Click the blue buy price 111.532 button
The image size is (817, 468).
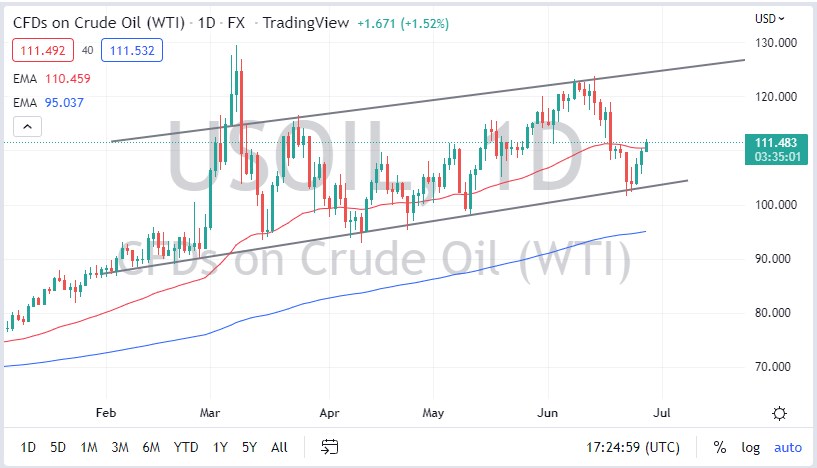click(x=137, y=47)
